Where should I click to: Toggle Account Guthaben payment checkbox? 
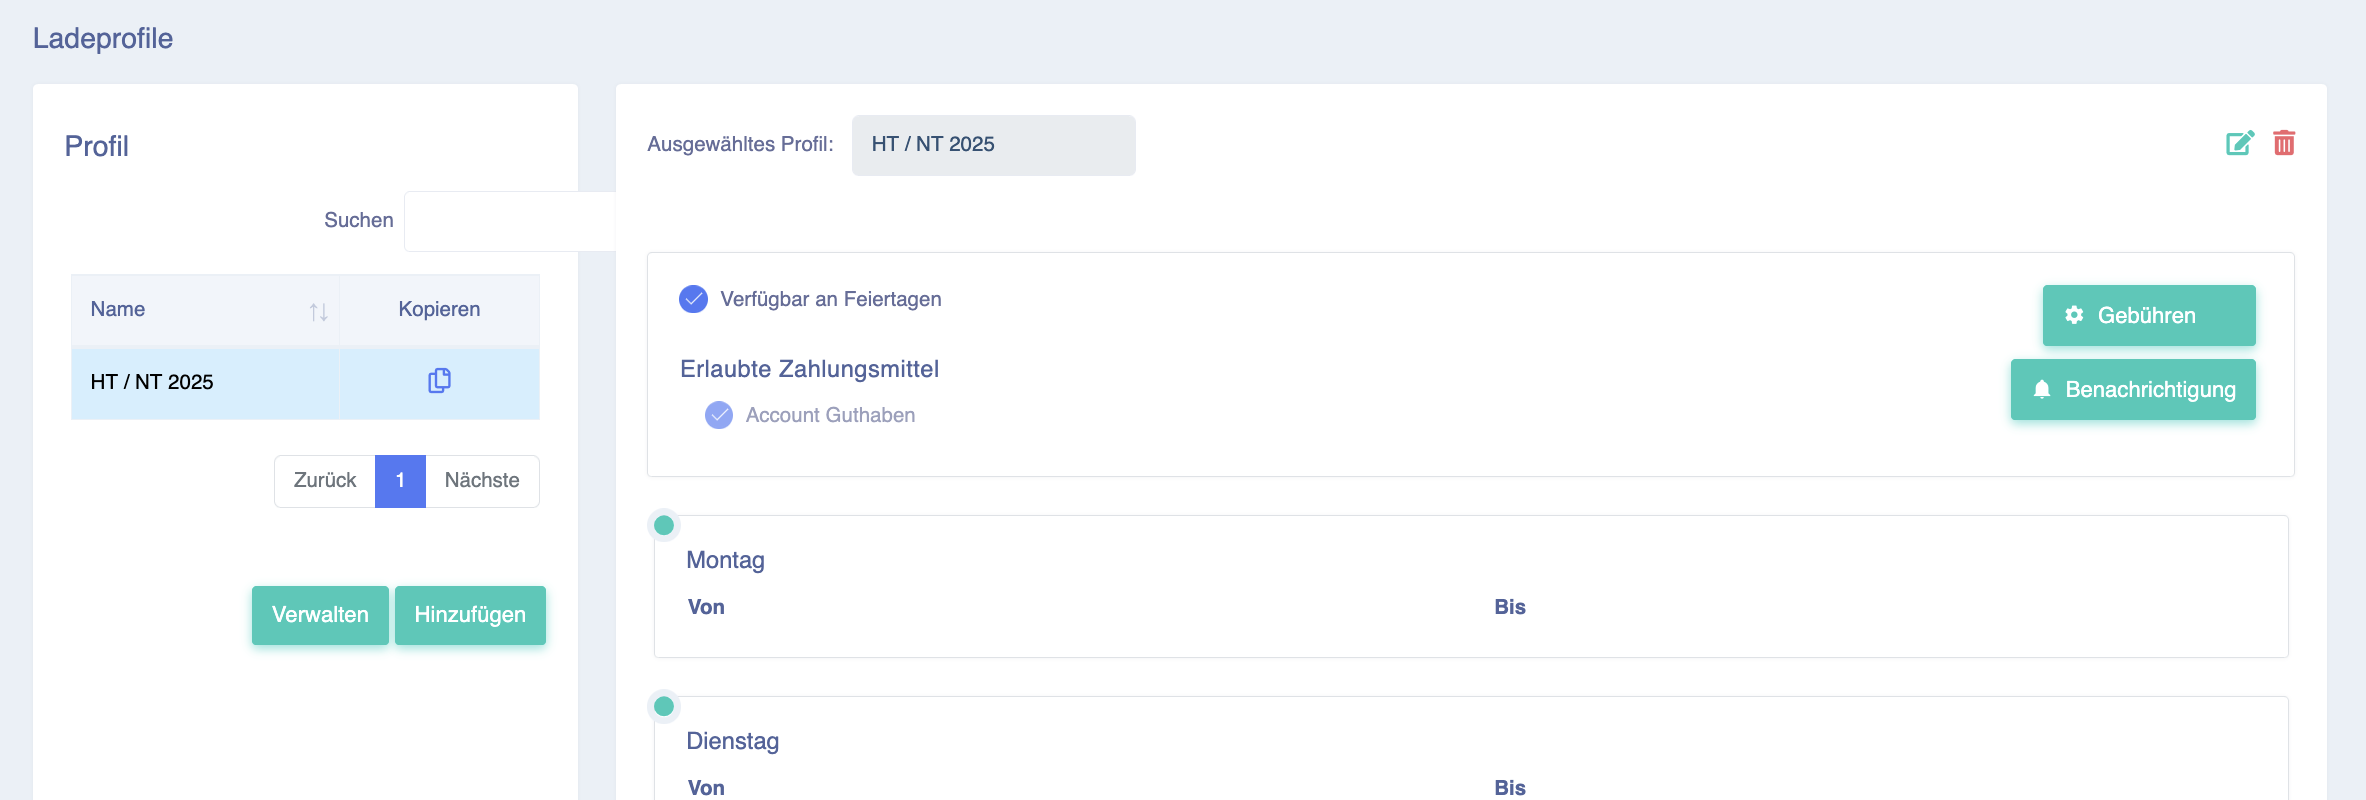[x=719, y=415]
